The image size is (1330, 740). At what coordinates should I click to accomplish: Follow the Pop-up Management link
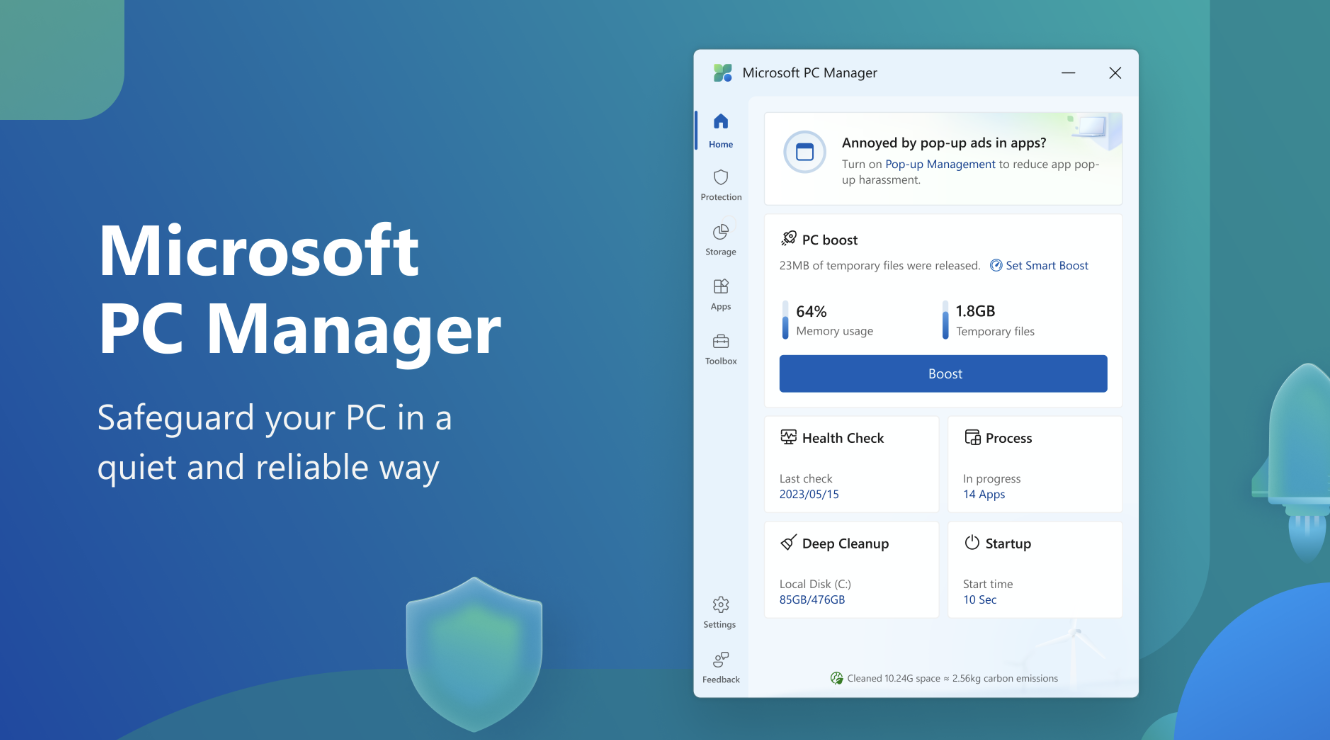click(940, 164)
